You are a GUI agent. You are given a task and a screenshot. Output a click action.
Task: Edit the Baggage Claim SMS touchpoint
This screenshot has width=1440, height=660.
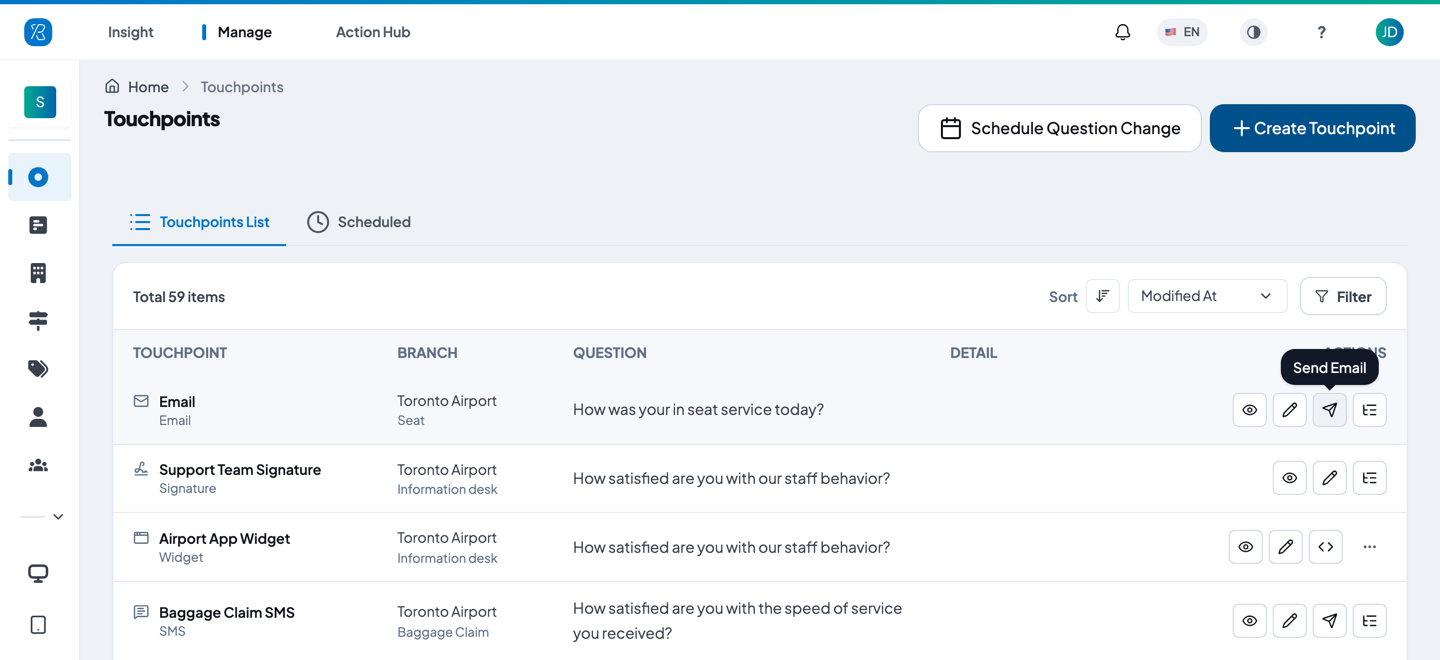click(x=1290, y=621)
